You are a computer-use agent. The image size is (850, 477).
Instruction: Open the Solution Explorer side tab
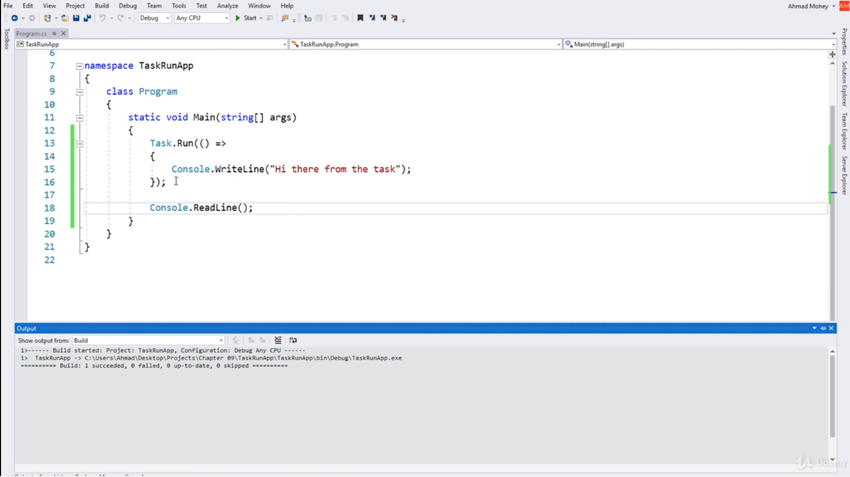click(x=844, y=83)
